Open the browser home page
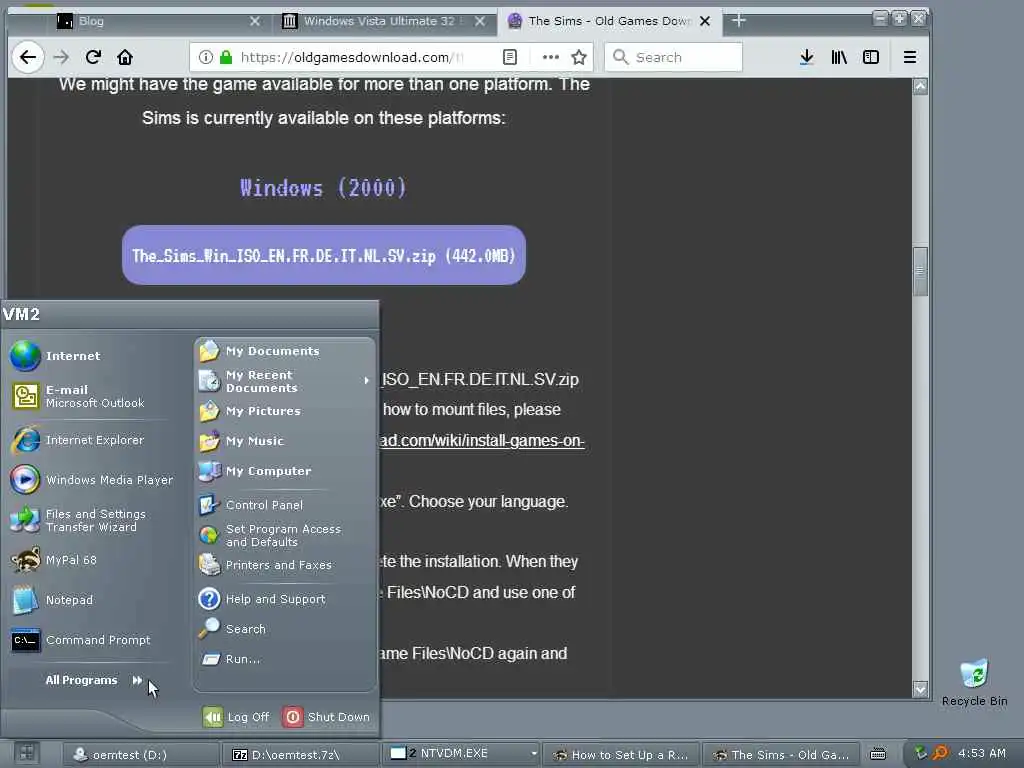This screenshot has width=1024, height=768. click(x=125, y=57)
